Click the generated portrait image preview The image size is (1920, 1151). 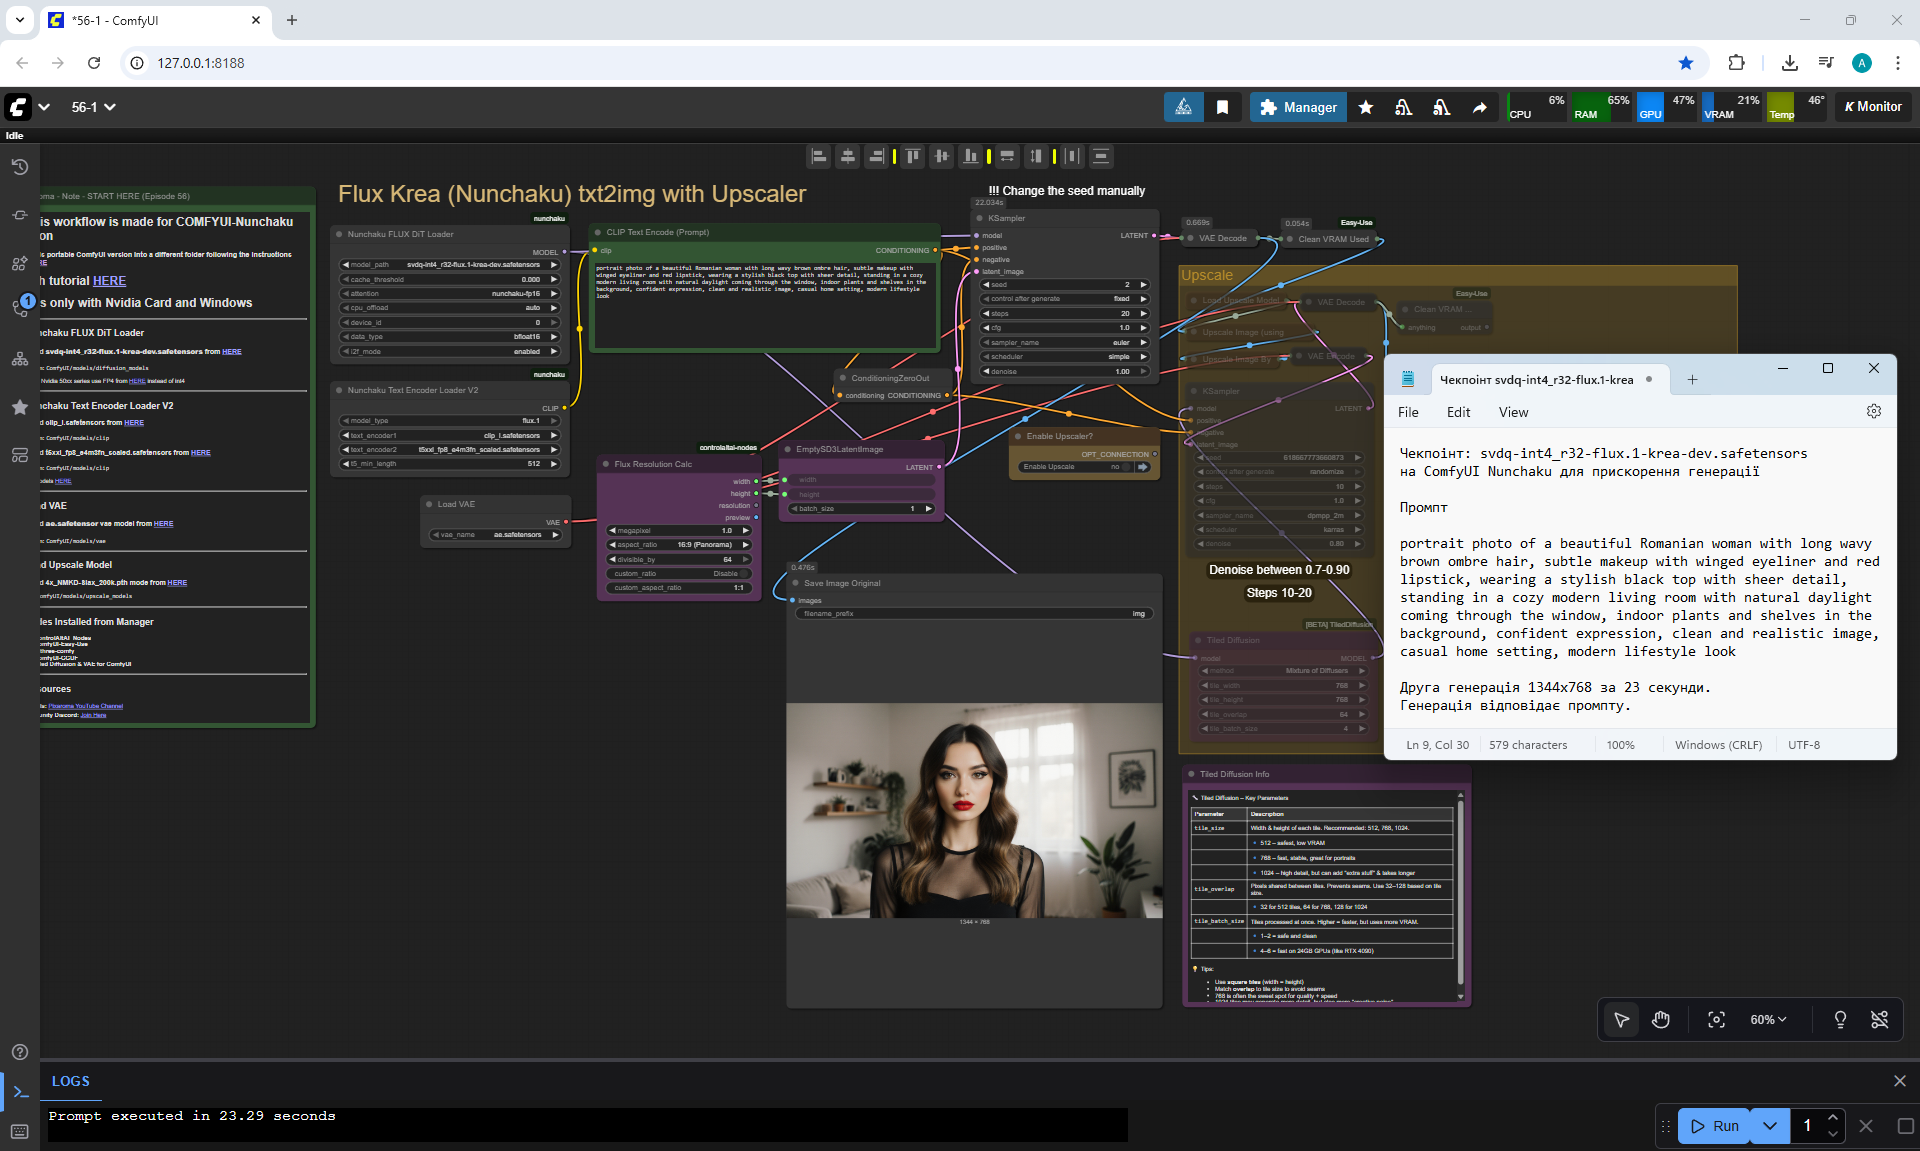pos(974,810)
